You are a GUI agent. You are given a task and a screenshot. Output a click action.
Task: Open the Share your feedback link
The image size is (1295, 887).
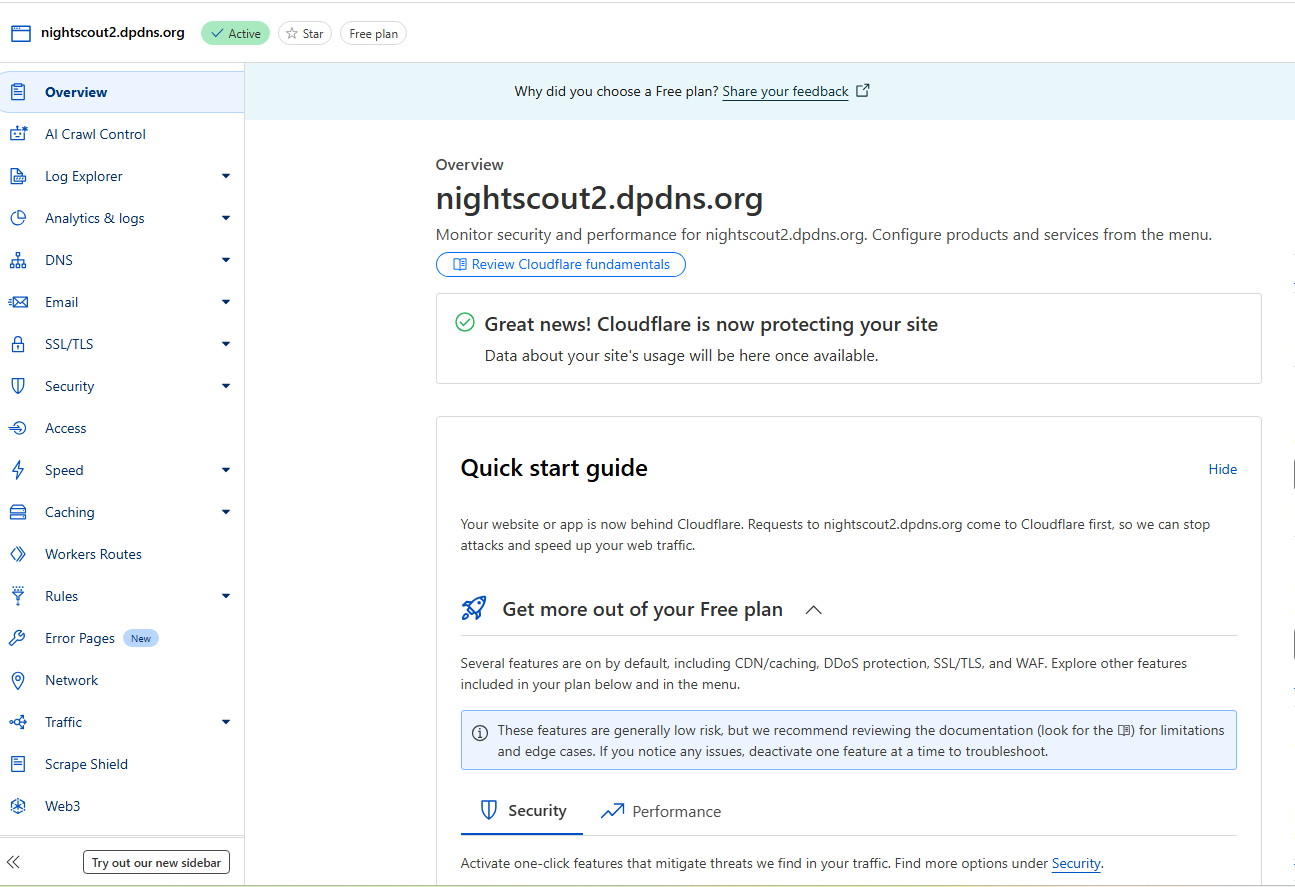(785, 91)
